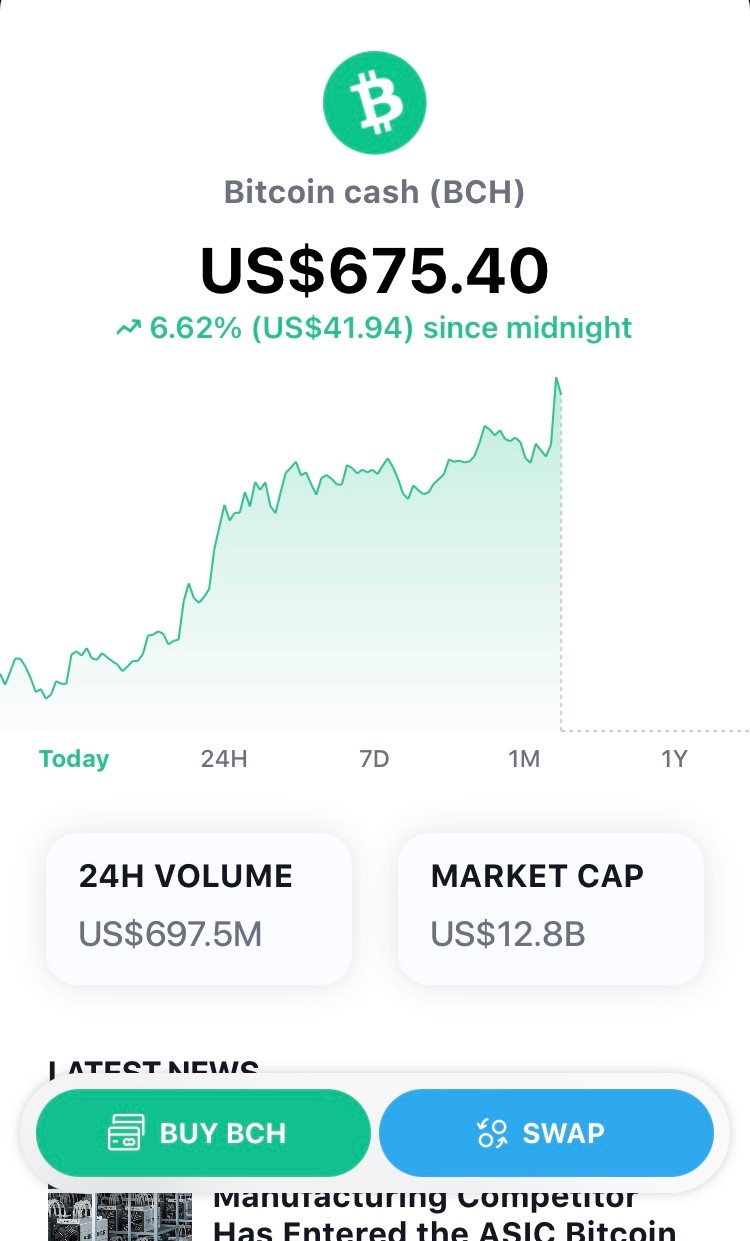Switch to the 1M chart view
This screenshot has height=1241, width=750.
pos(524,759)
